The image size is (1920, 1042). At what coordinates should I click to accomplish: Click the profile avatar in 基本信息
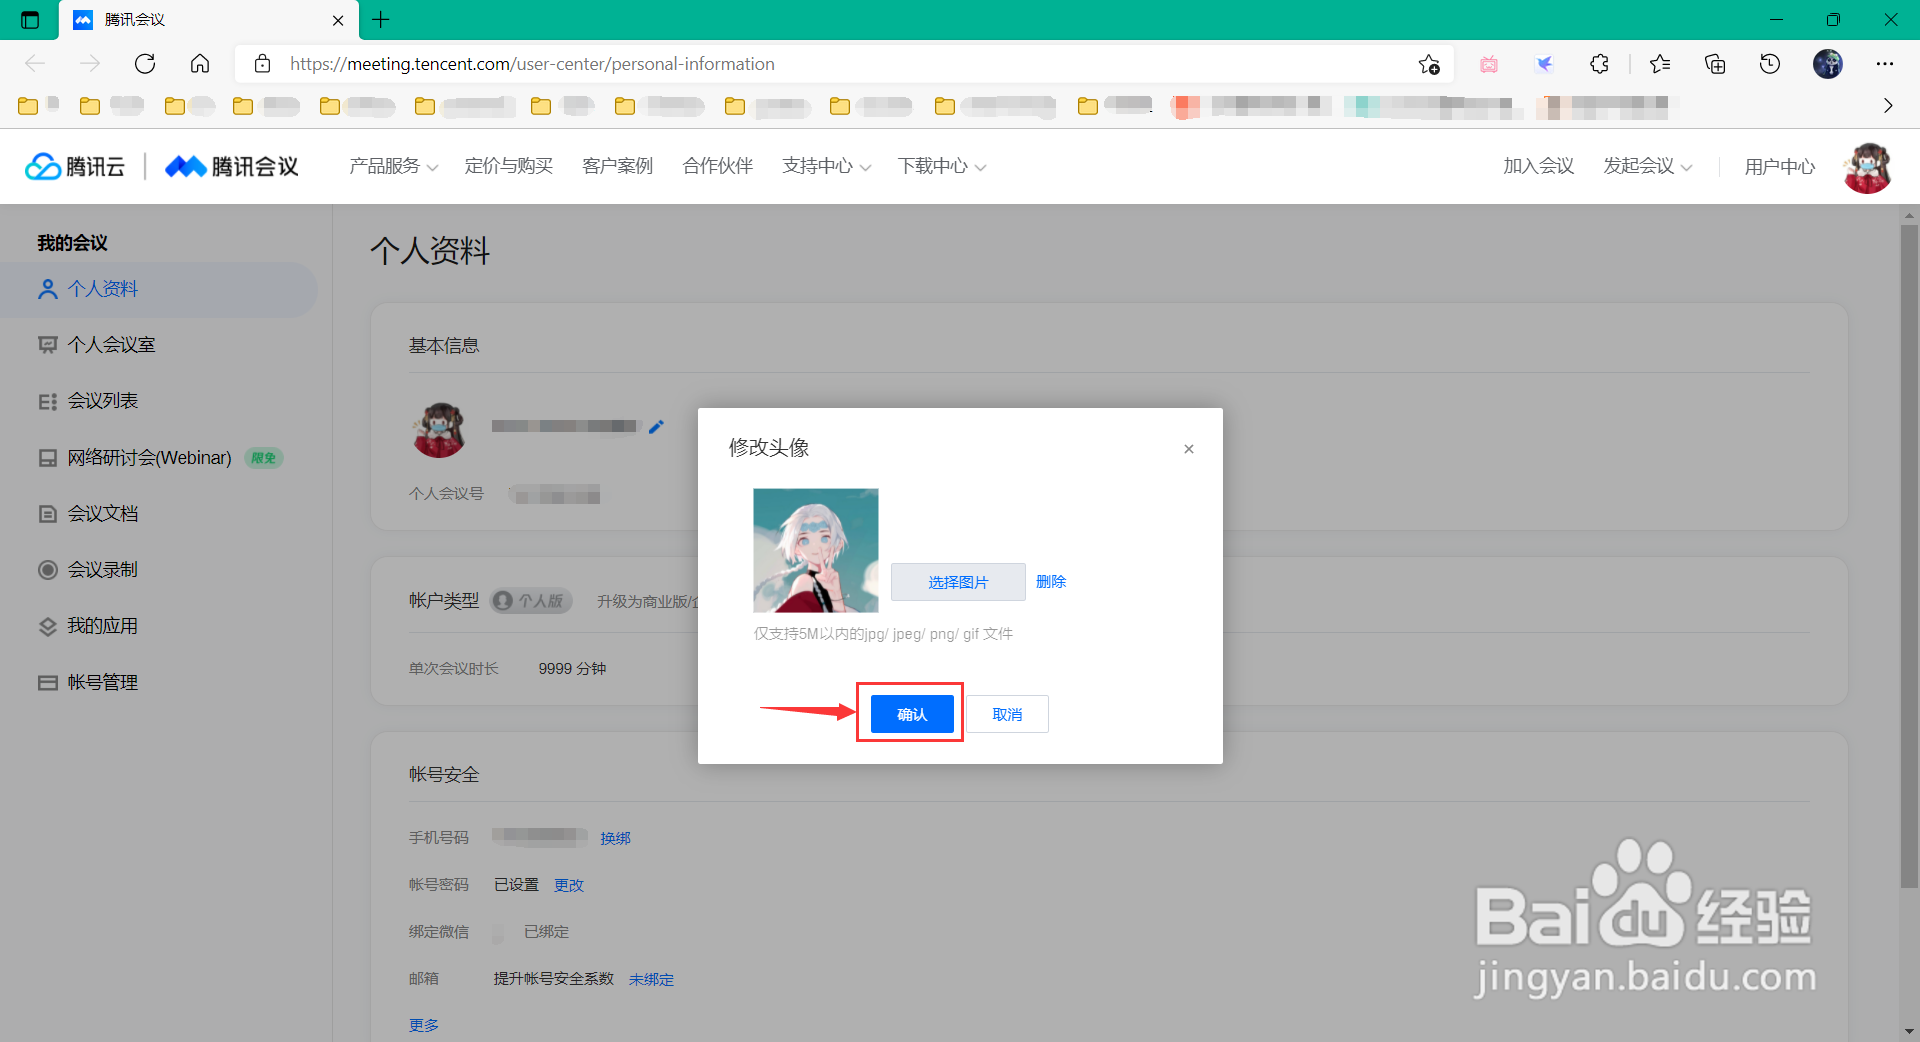[x=439, y=430]
